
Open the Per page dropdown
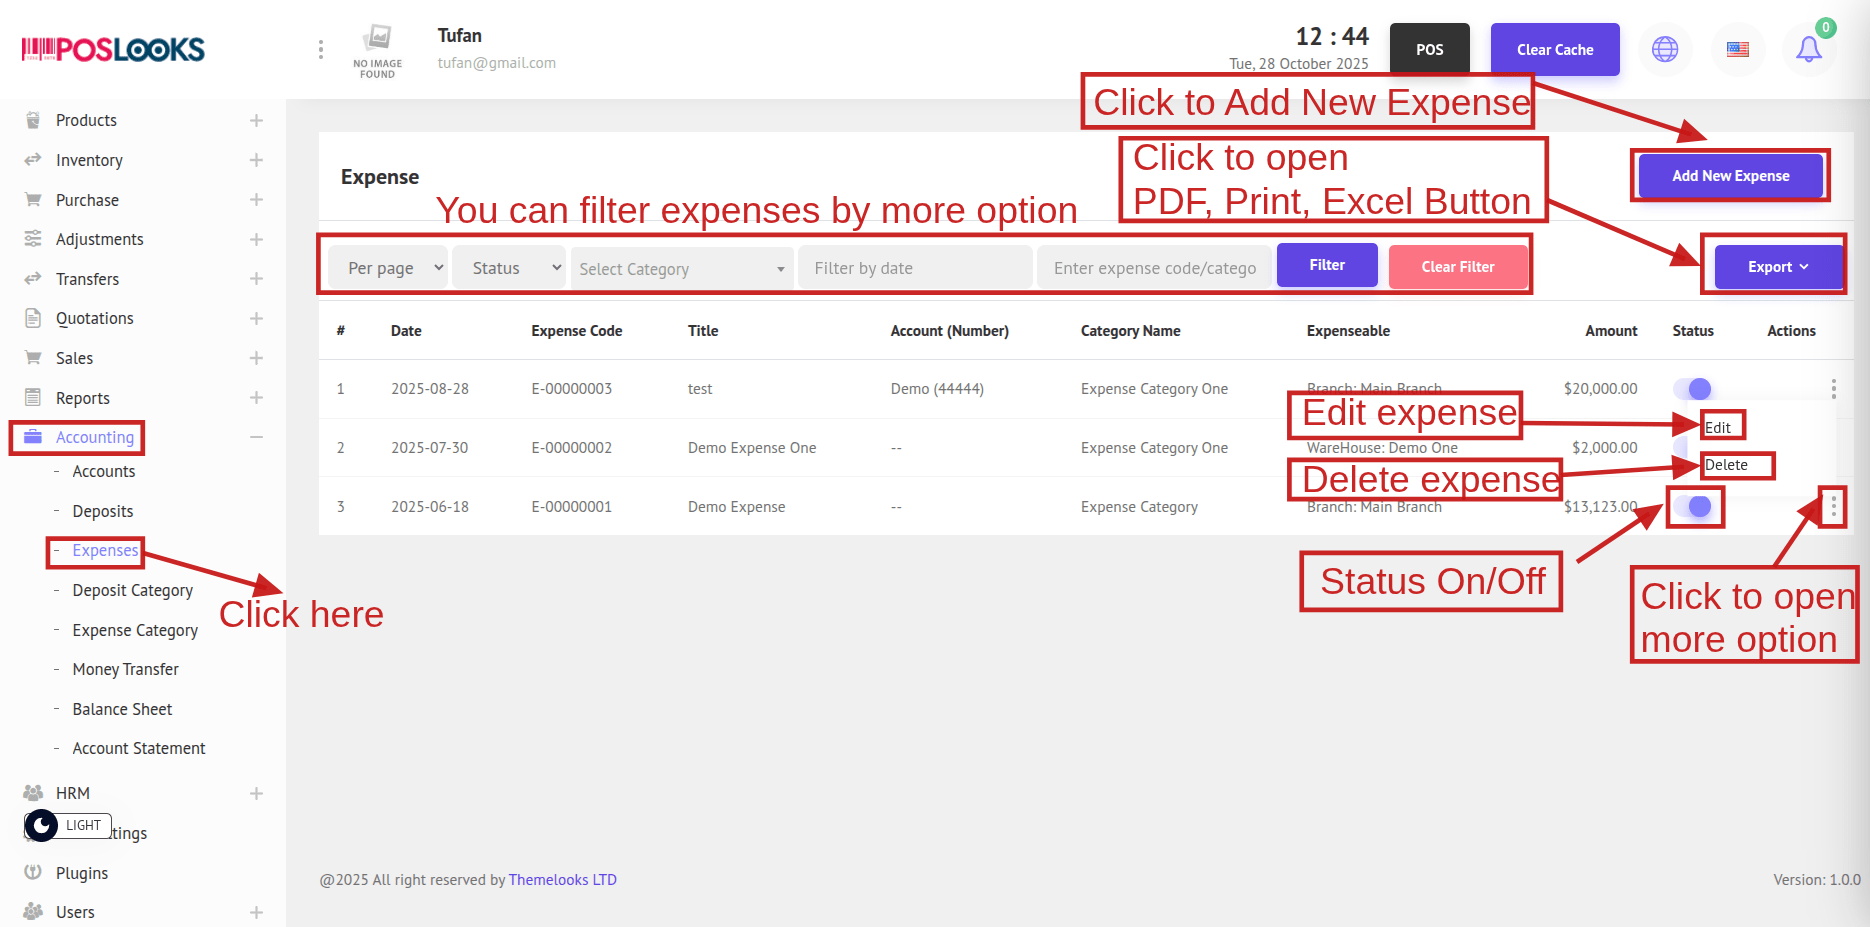click(387, 268)
